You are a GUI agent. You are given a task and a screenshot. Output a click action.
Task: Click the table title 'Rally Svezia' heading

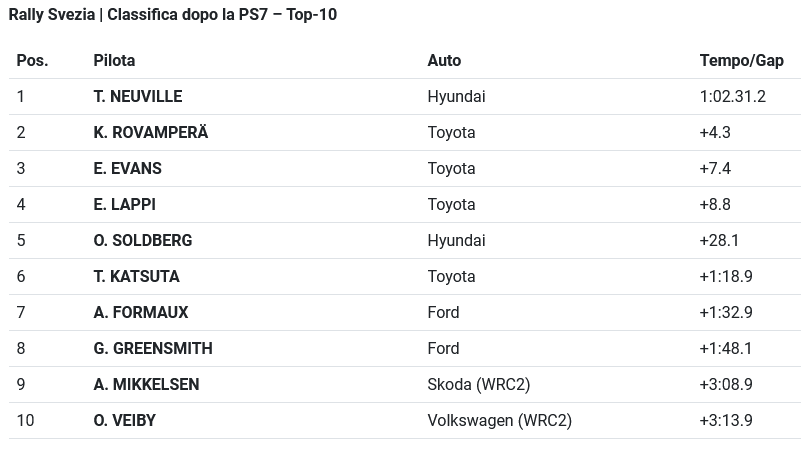(173, 15)
